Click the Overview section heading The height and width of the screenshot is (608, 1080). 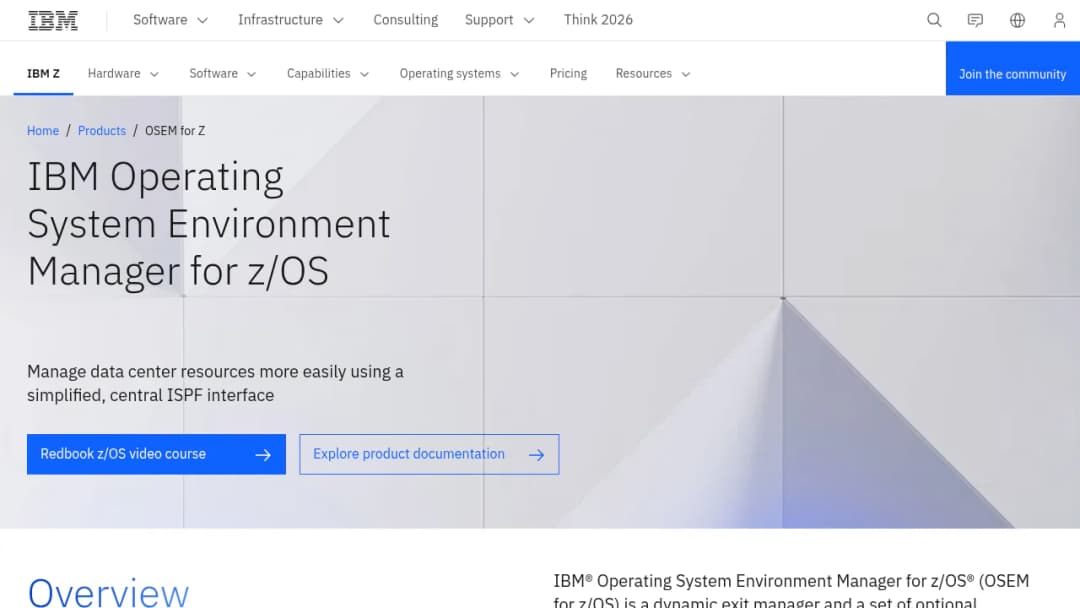(x=108, y=592)
